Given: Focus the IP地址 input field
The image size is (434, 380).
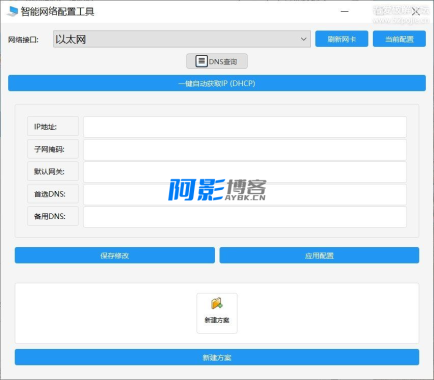Looking at the screenshot, I should click(245, 127).
